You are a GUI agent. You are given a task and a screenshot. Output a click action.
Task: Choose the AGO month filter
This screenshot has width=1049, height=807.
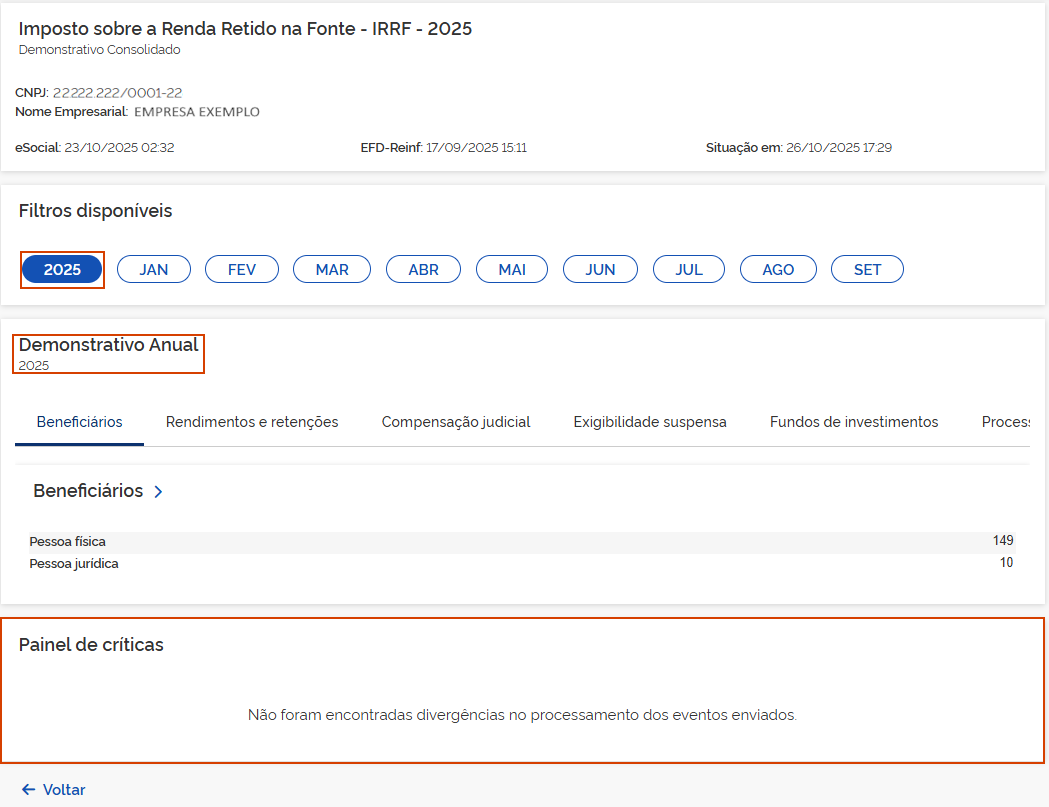point(778,270)
